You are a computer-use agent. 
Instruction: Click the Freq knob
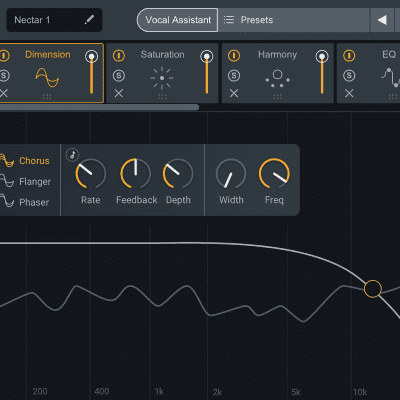274,174
